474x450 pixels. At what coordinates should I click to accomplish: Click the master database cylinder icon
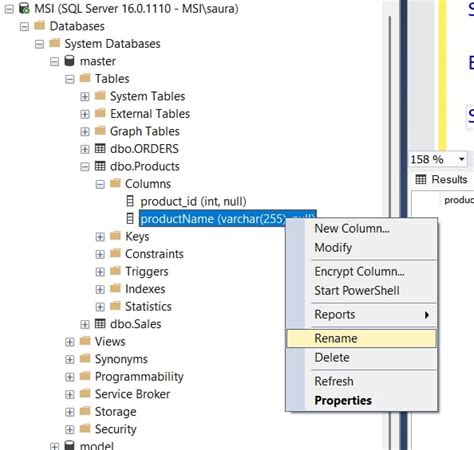pos(69,61)
